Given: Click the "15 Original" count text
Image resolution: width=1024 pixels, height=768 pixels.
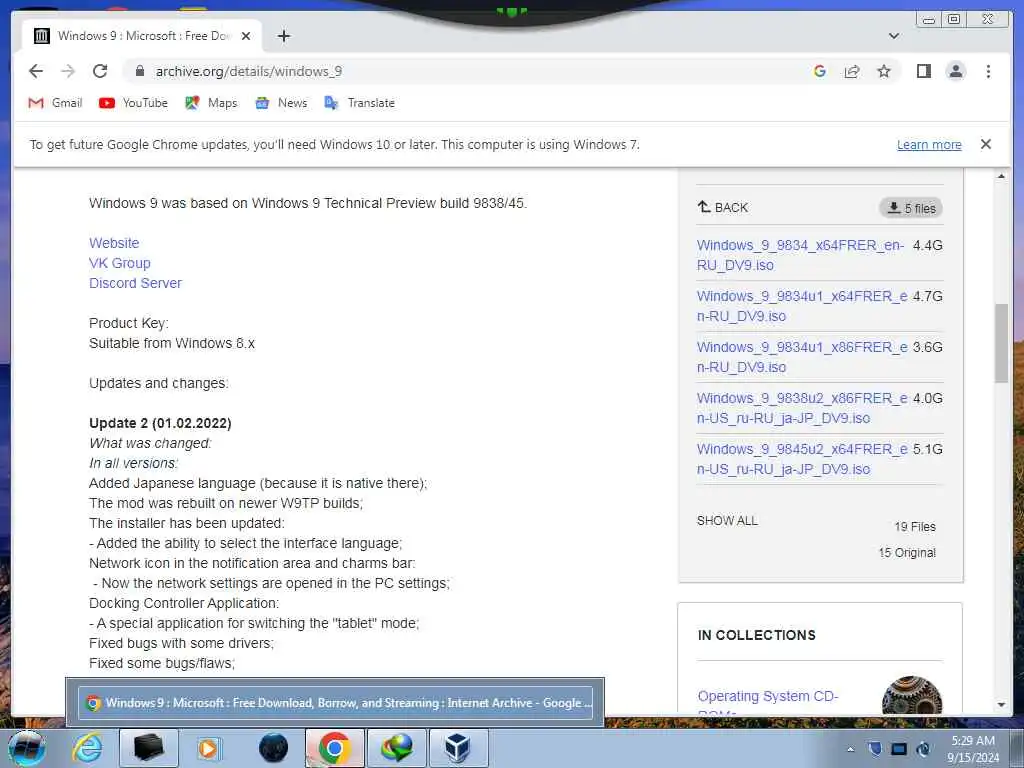Looking at the screenshot, I should pos(907,552).
